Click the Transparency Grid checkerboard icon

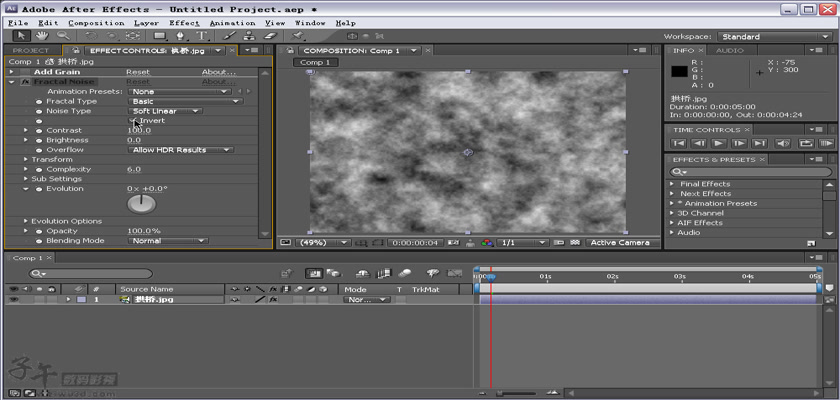(575, 243)
